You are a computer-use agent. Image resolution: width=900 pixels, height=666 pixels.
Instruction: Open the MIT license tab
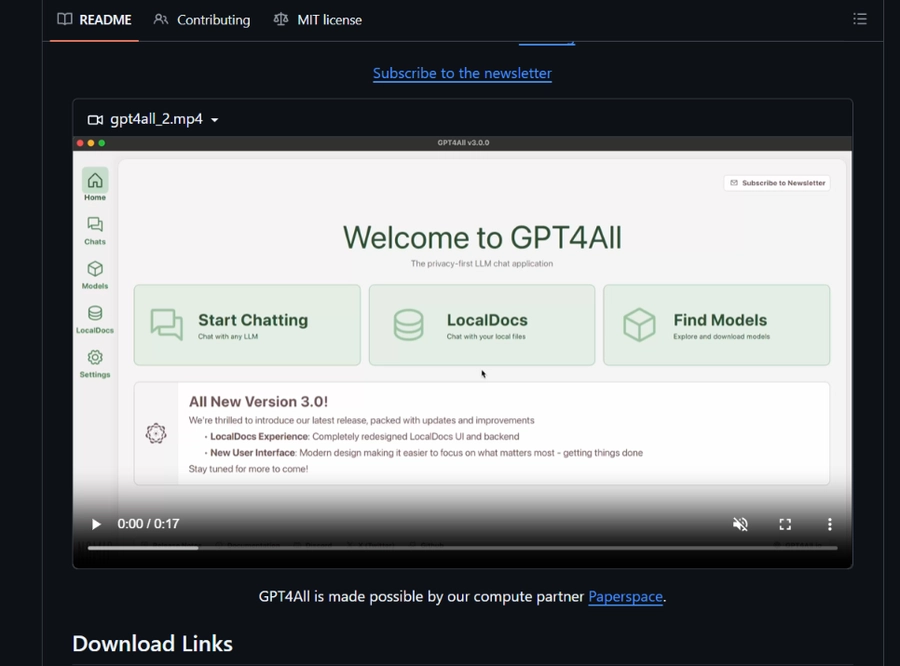[x=318, y=20]
